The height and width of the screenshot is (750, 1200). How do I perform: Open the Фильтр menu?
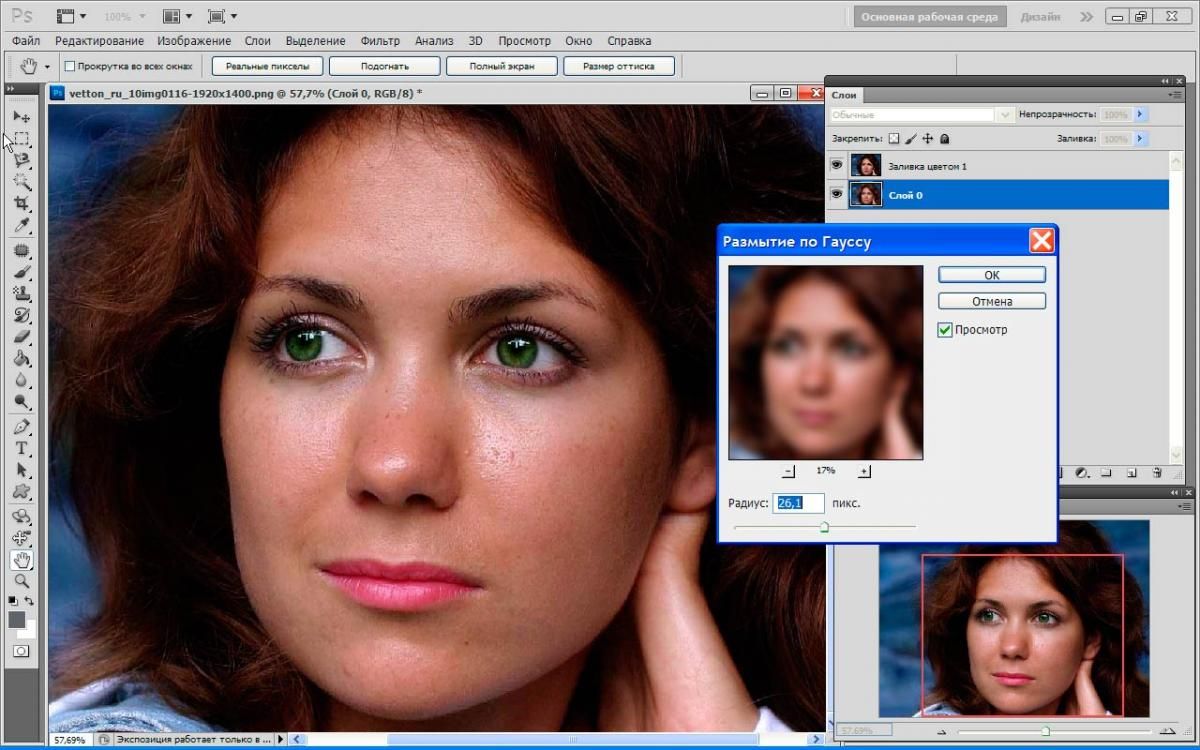tap(380, 41)
